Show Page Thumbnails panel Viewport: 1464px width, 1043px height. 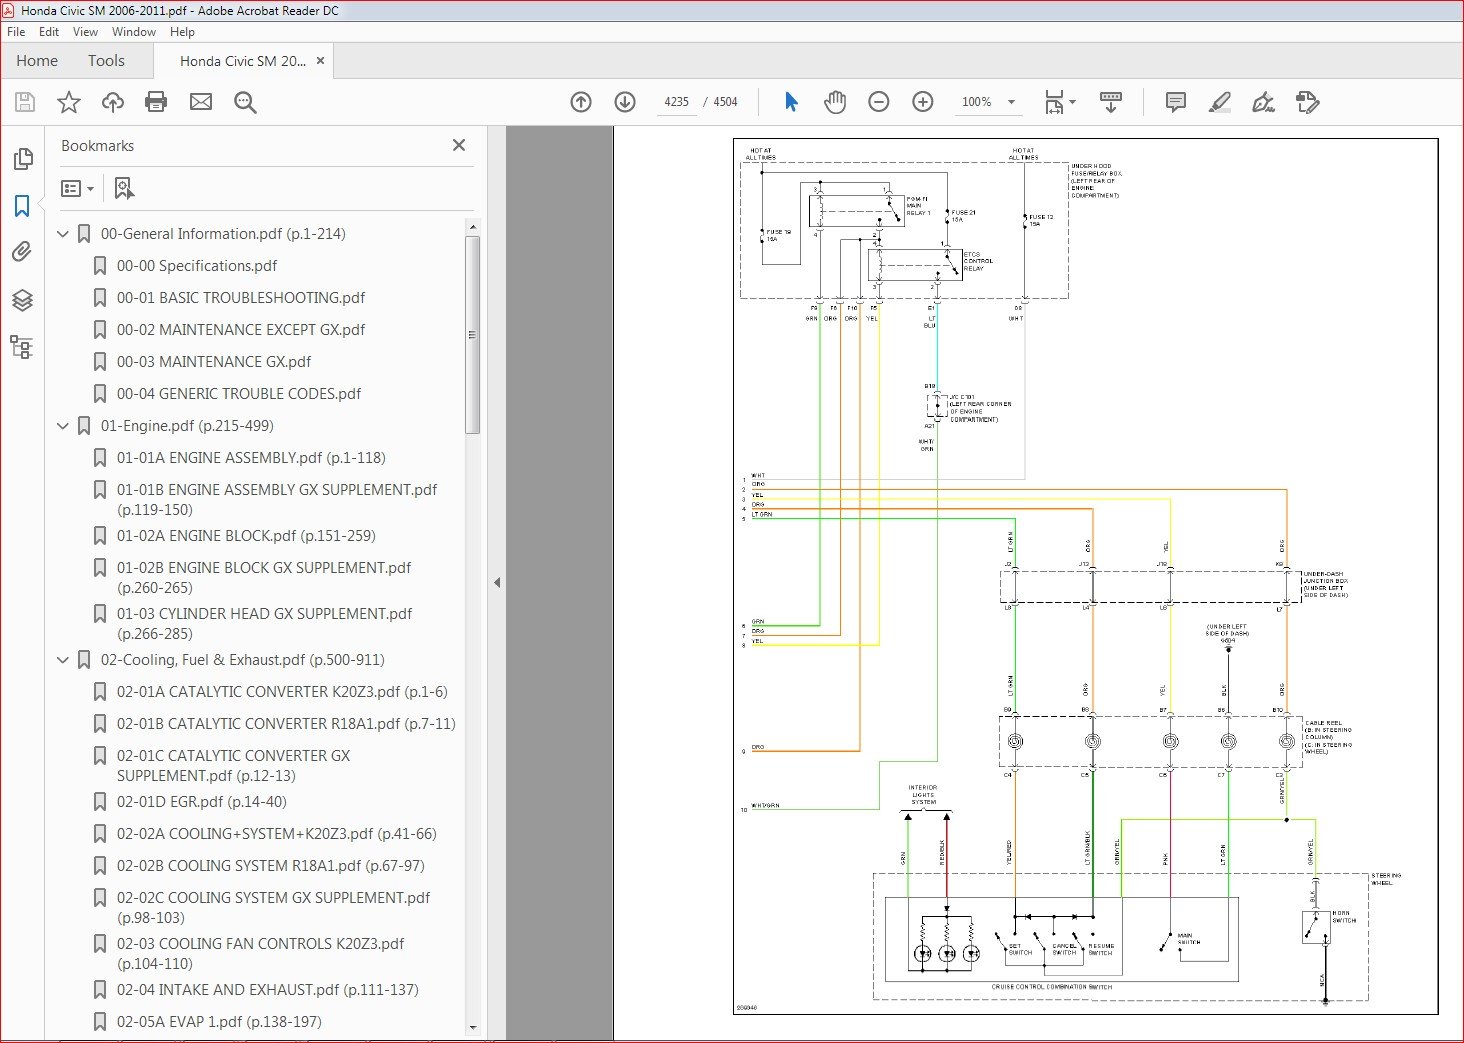pos(22,159)
